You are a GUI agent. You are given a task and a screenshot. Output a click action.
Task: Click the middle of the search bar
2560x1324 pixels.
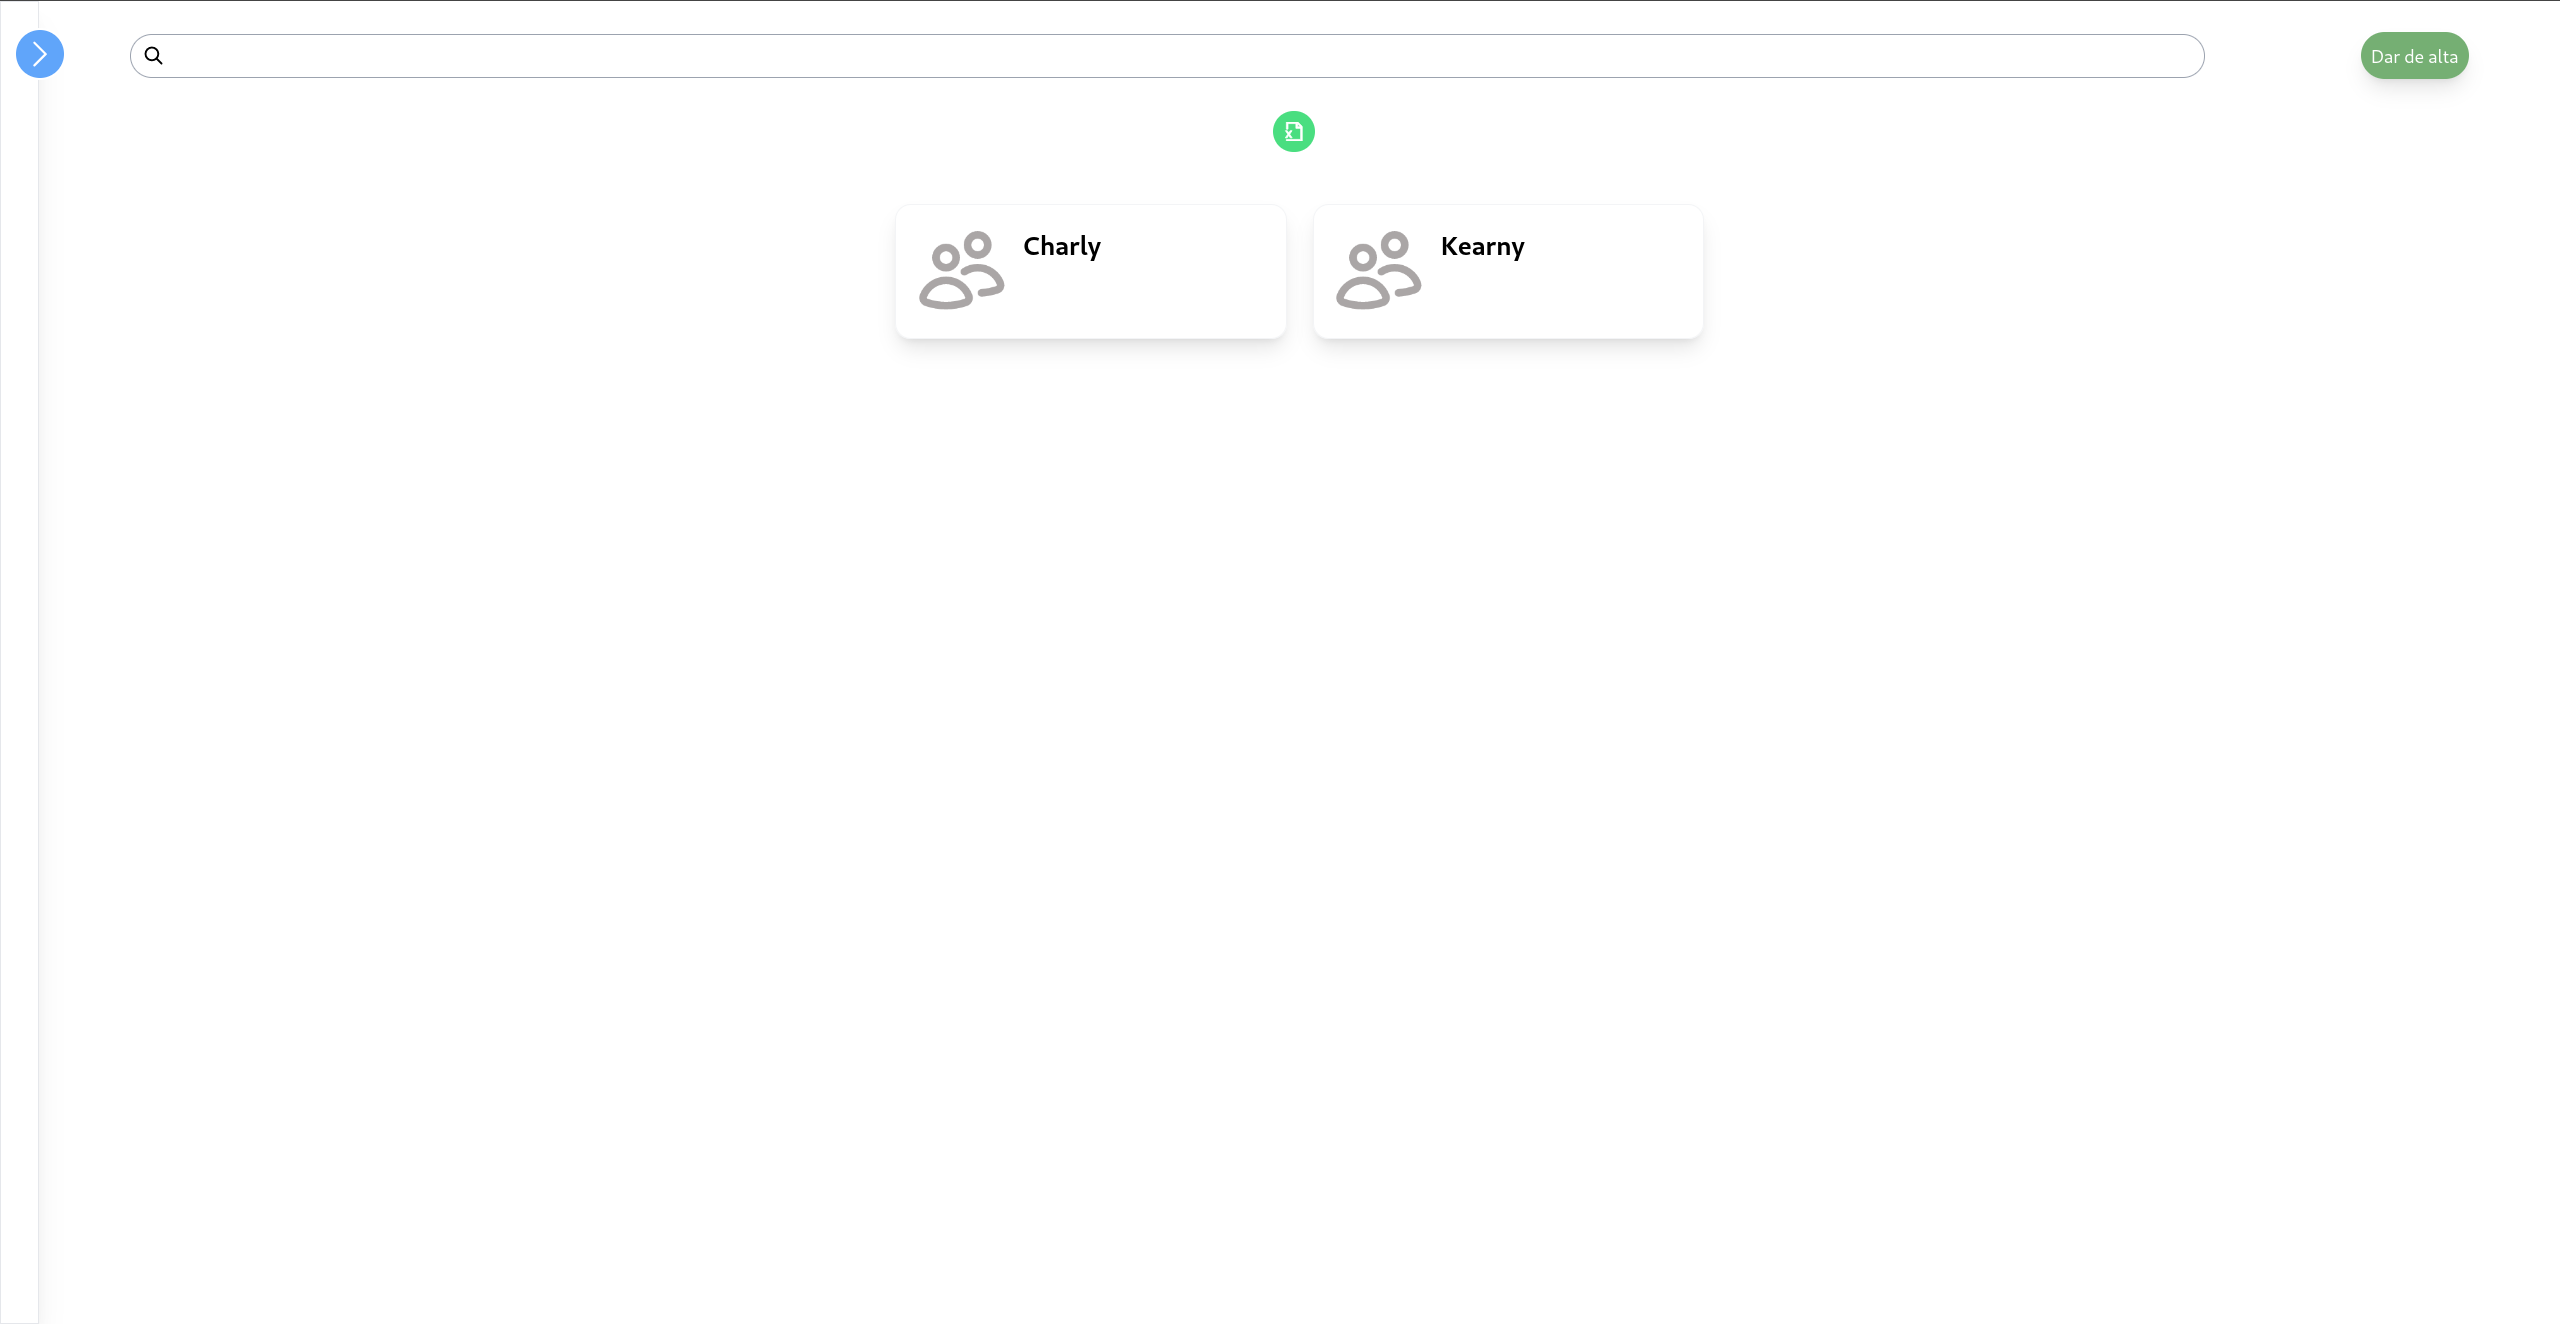pyautogui.click(x=1167, y=56)
